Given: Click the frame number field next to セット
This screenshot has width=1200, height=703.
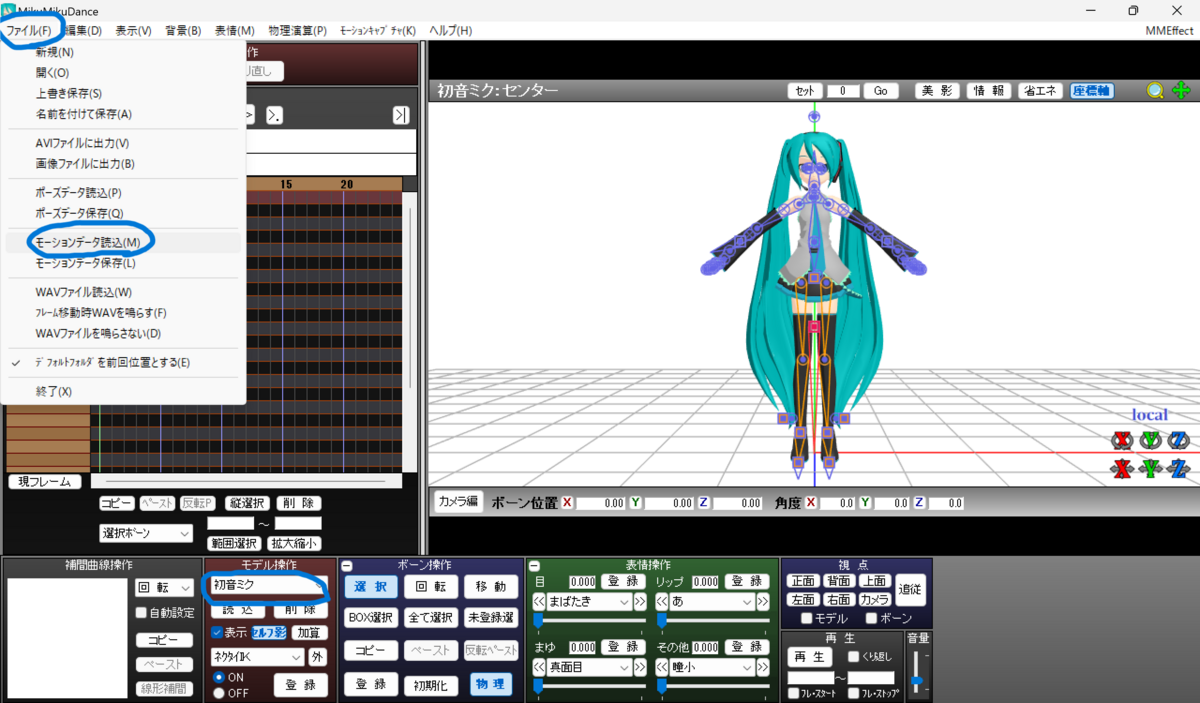Looking at the screenshot, I should [843, 91].
